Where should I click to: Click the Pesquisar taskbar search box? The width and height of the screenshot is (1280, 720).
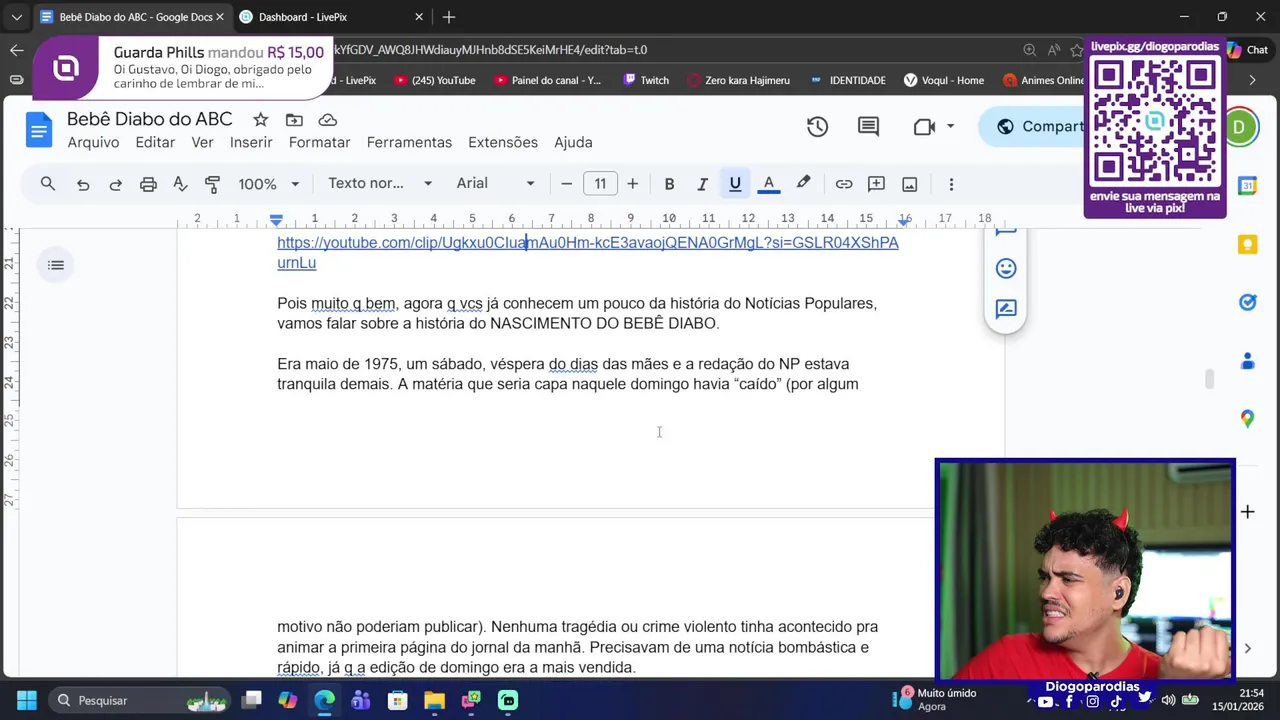click(x=140, y=700)
